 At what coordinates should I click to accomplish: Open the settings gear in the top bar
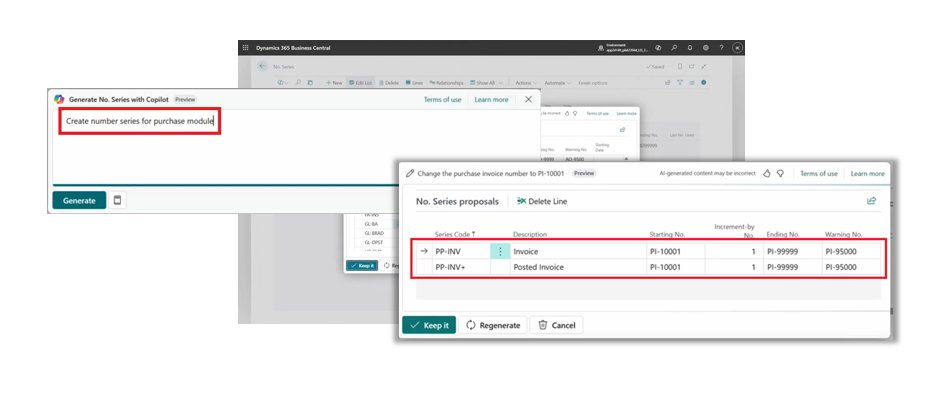[706, 48]
